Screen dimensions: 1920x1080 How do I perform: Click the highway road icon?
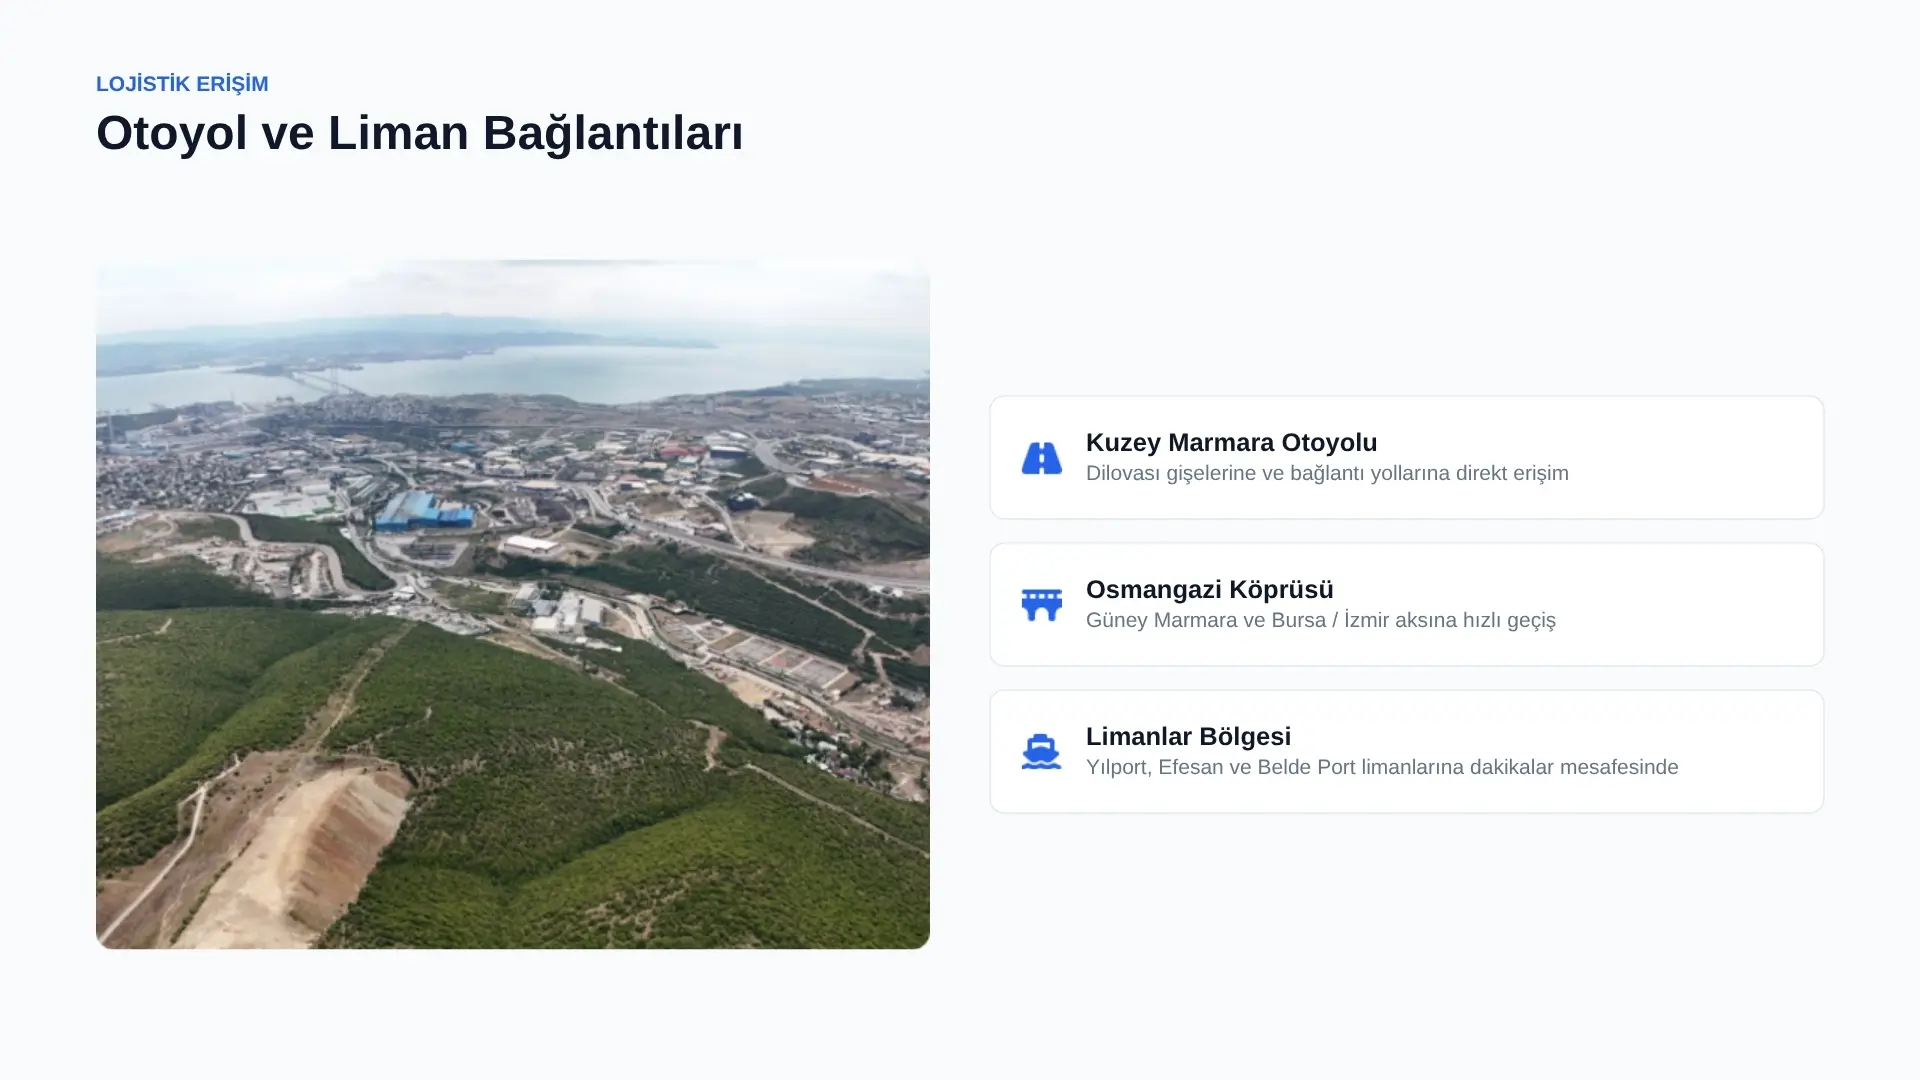[x=1041, y=458]
